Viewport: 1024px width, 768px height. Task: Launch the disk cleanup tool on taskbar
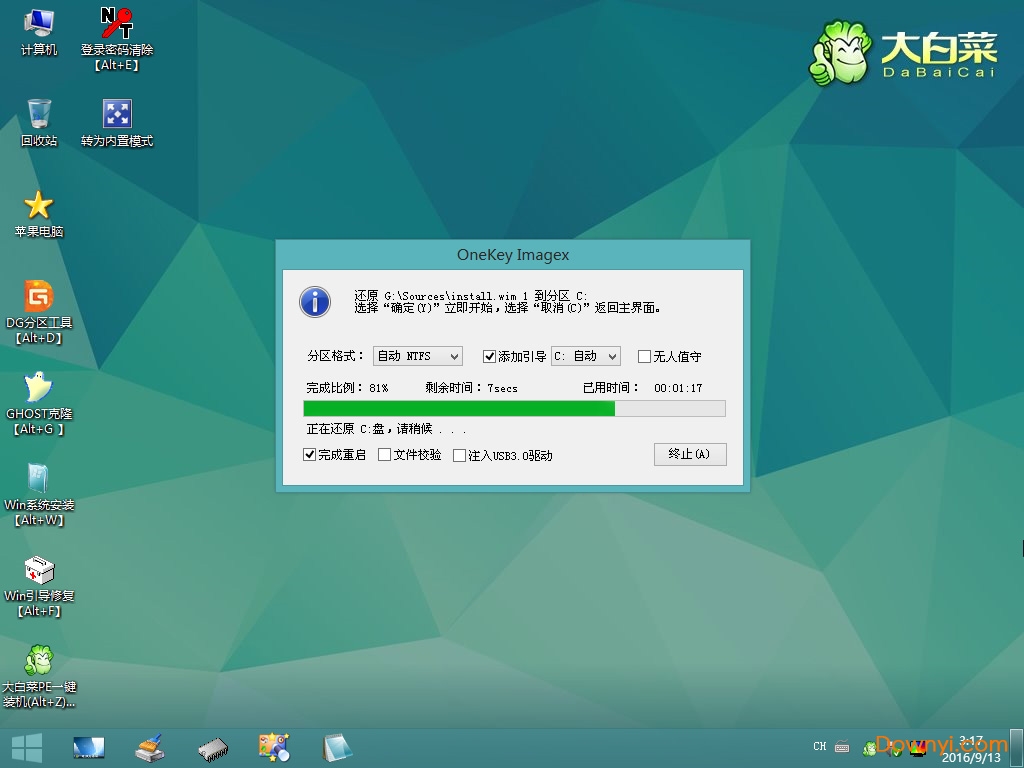coord(149,747)
